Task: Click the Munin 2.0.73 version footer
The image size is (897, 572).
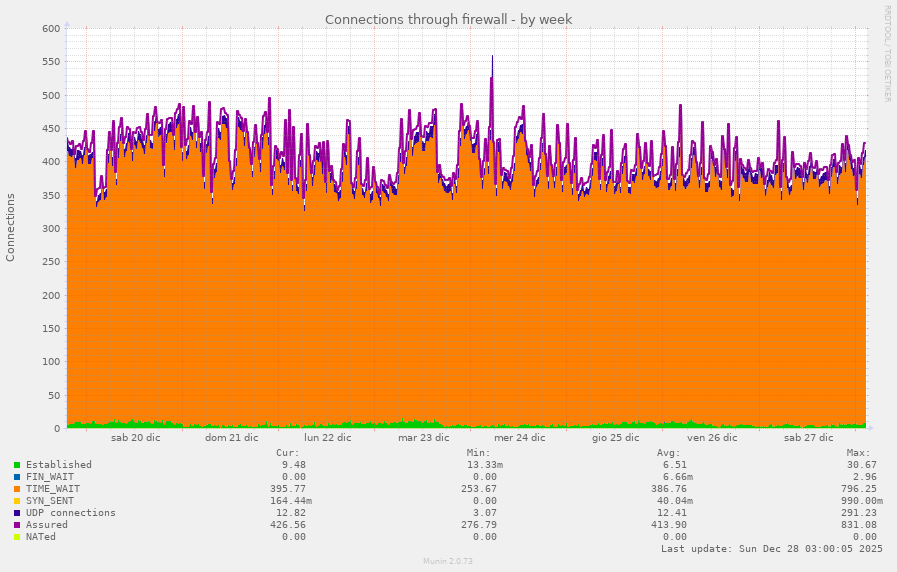Action: click(x=448, y=561)
